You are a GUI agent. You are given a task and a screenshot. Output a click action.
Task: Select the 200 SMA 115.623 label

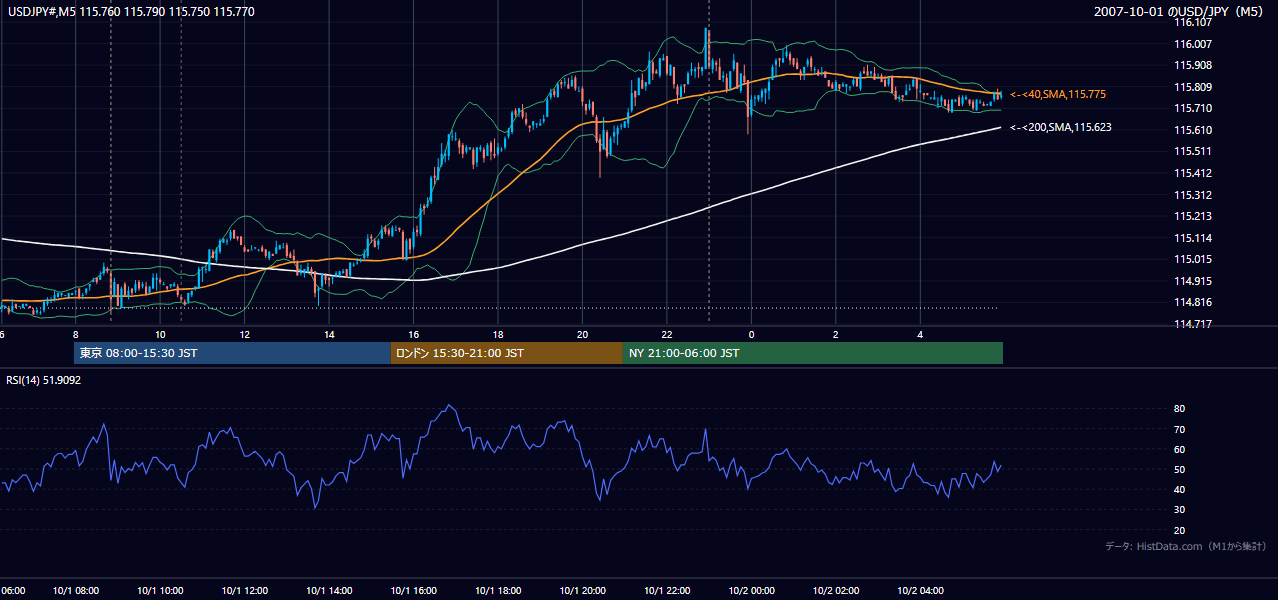point(1061,127)
